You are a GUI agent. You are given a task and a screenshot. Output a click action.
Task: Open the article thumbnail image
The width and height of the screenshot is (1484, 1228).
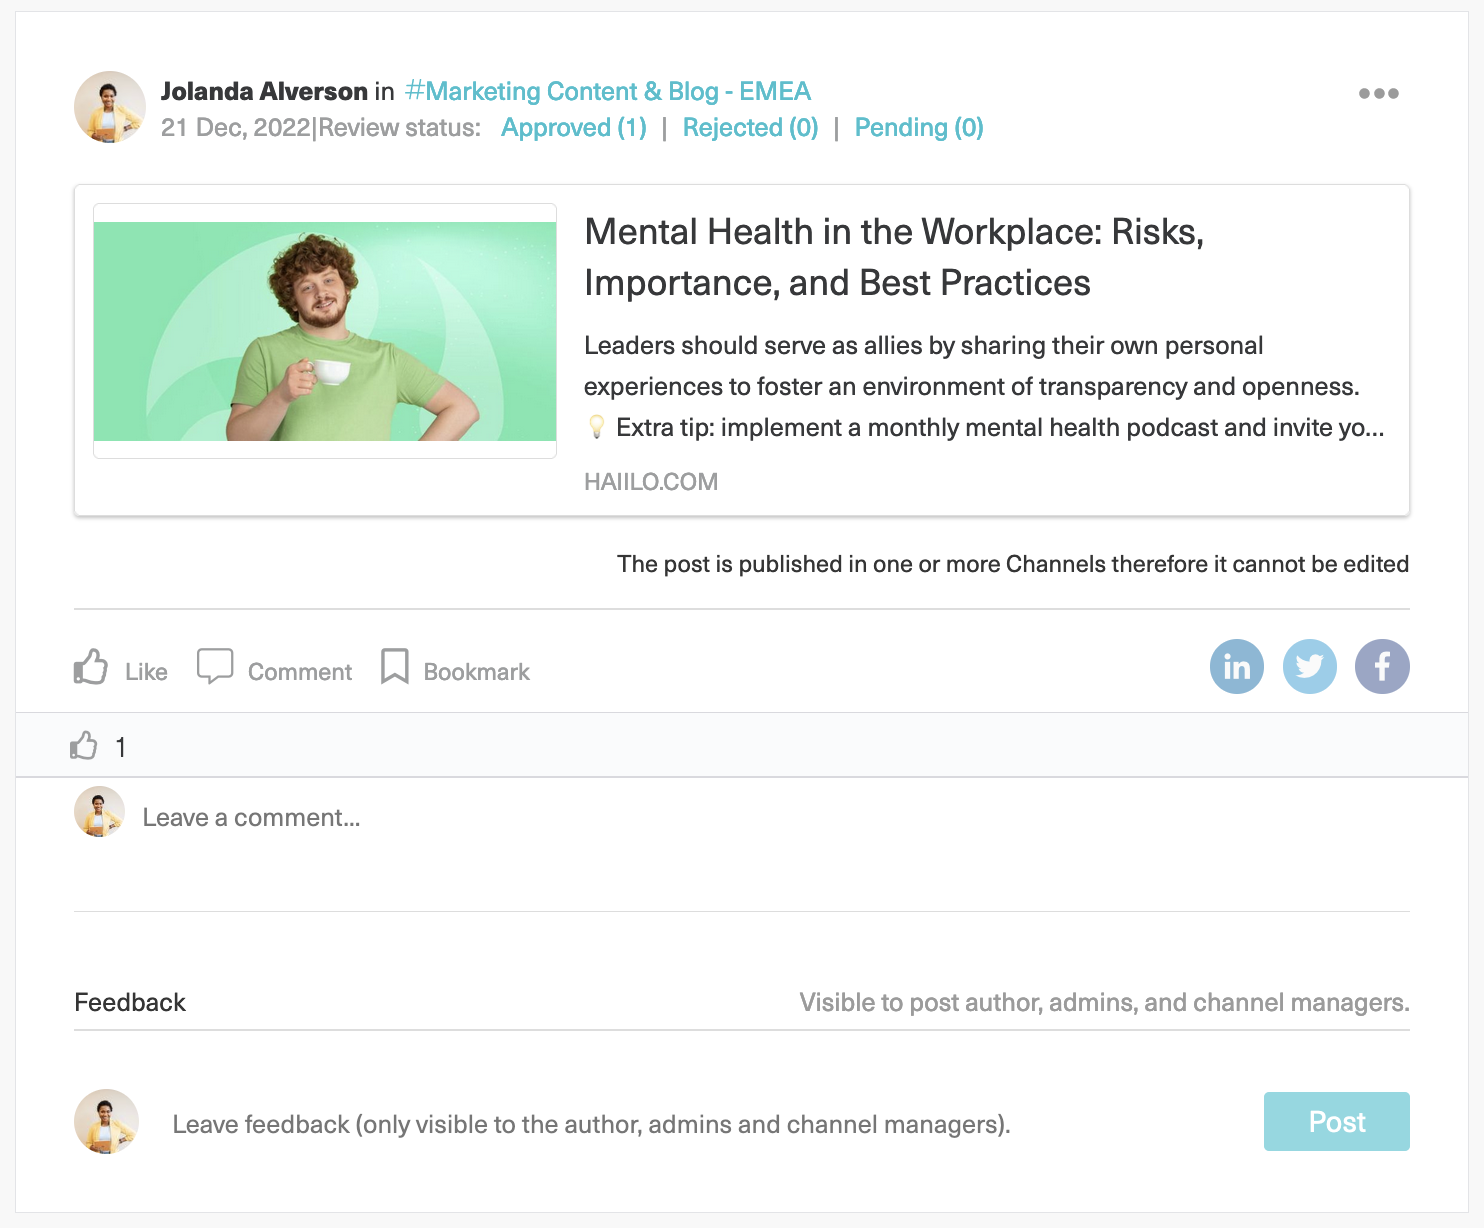(325, 331)
